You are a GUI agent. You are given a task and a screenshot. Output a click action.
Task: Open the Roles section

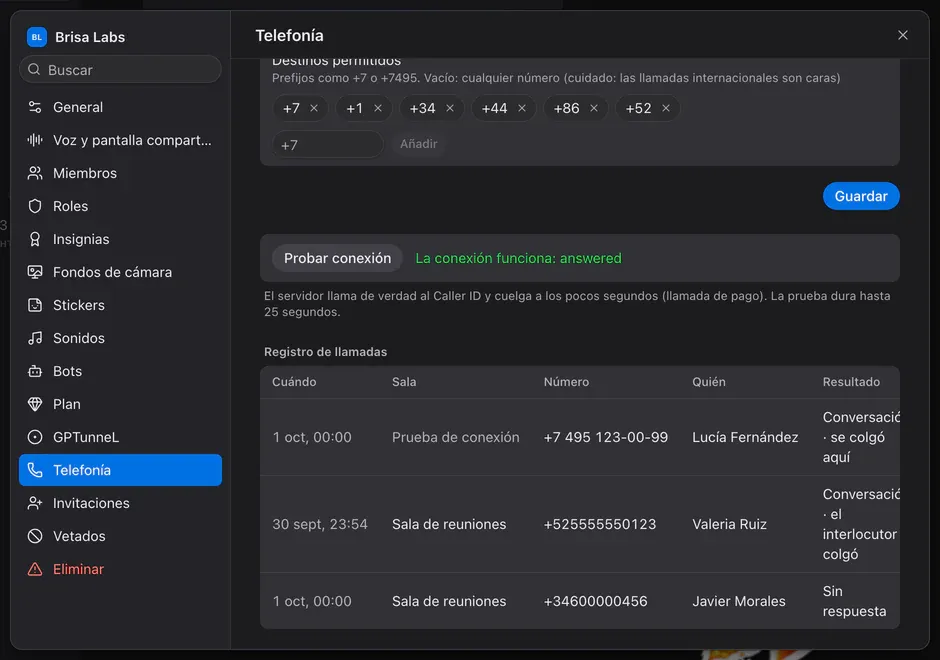point(120,206)
